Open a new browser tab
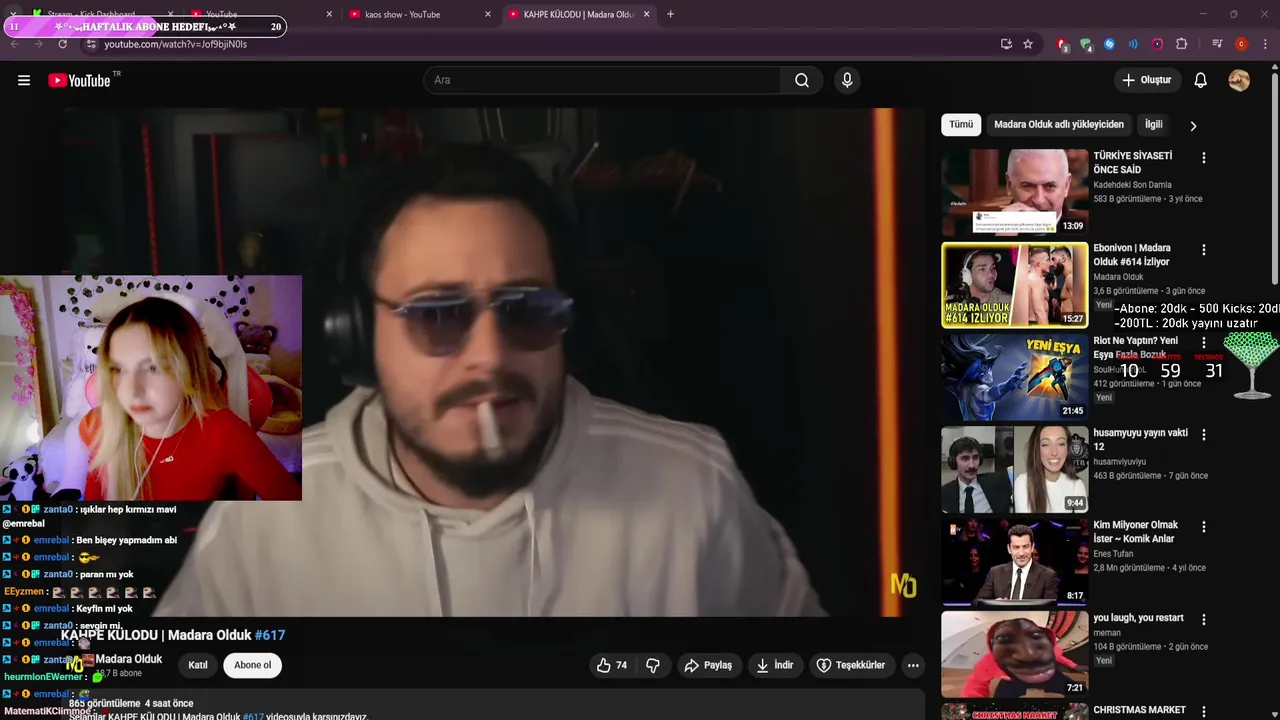This screenshot has height=720, width=1280. tap(670, 14)
